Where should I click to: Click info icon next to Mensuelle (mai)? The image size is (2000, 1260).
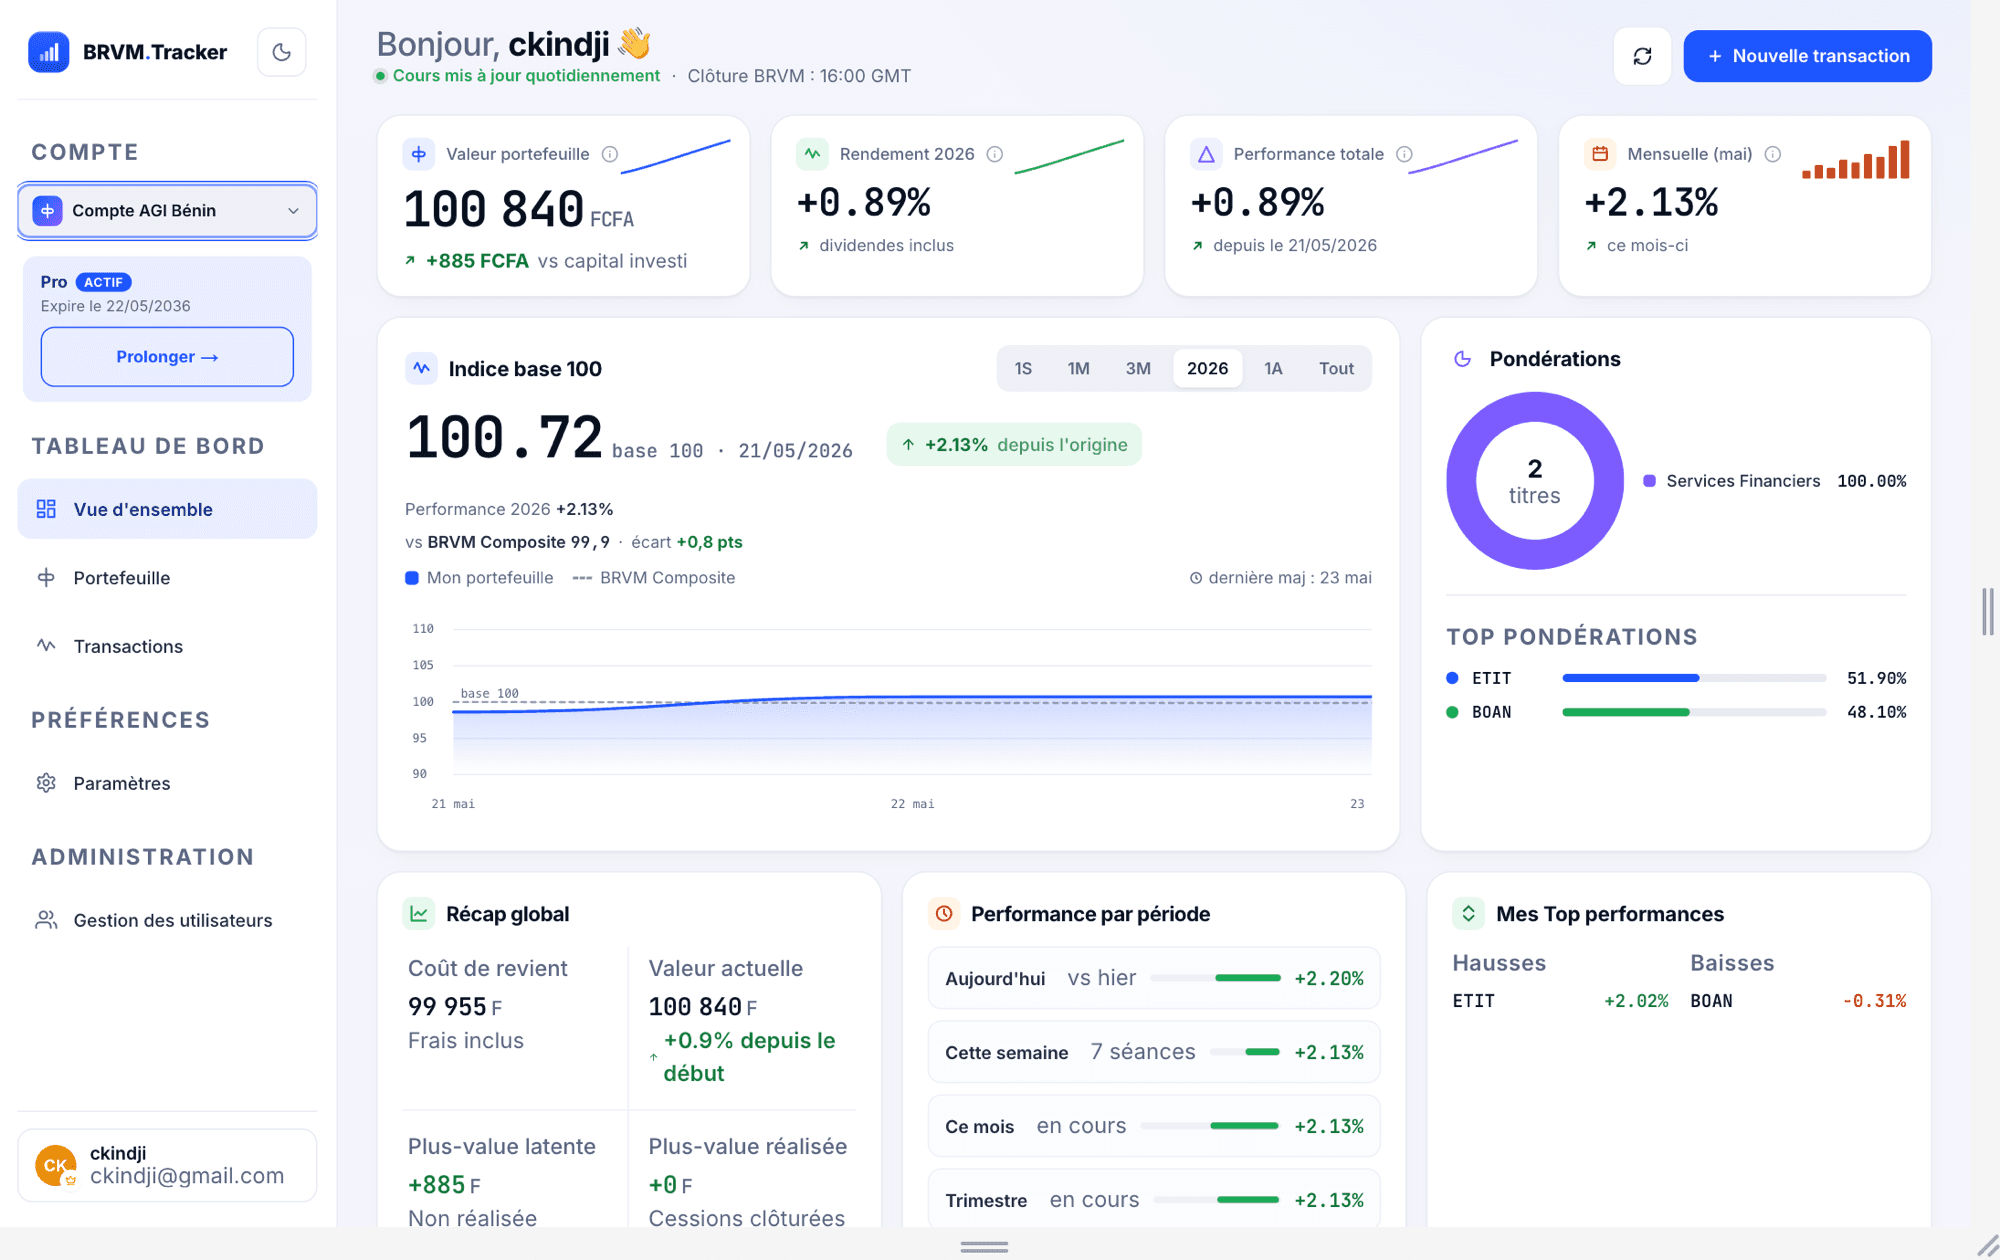tap(1773, 154)
